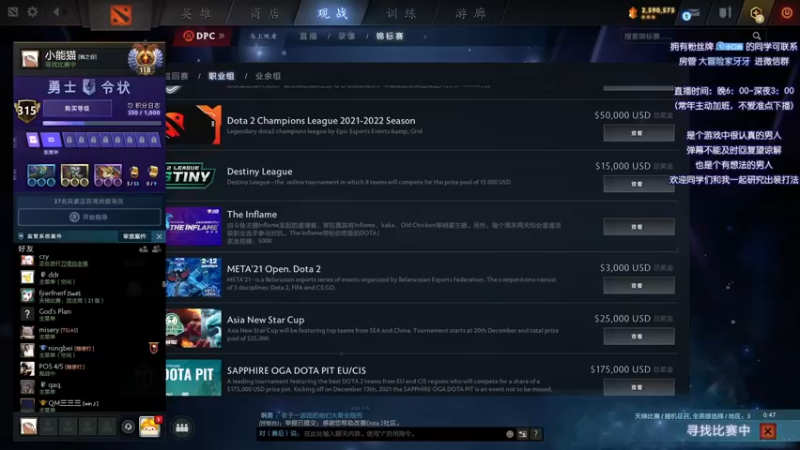Open the 积分日志 points log link

coord(144,105)
